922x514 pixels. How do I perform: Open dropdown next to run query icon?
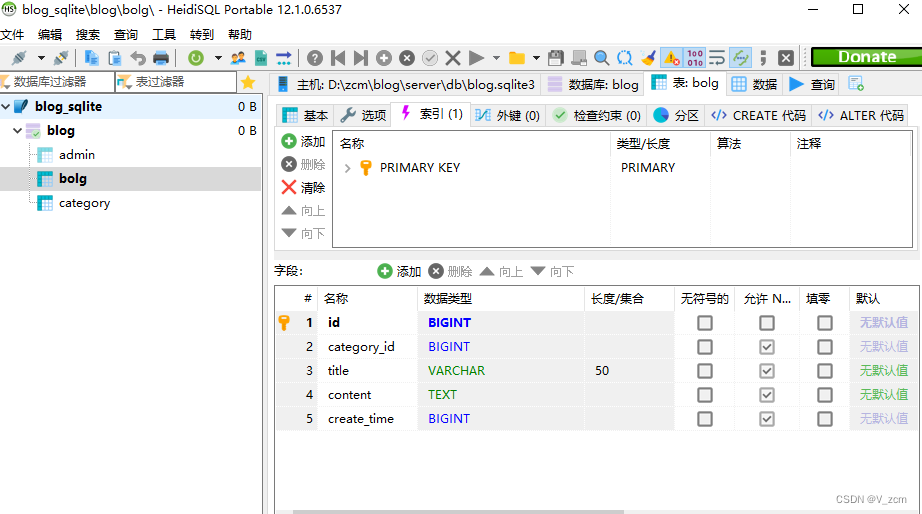point(496,58)
